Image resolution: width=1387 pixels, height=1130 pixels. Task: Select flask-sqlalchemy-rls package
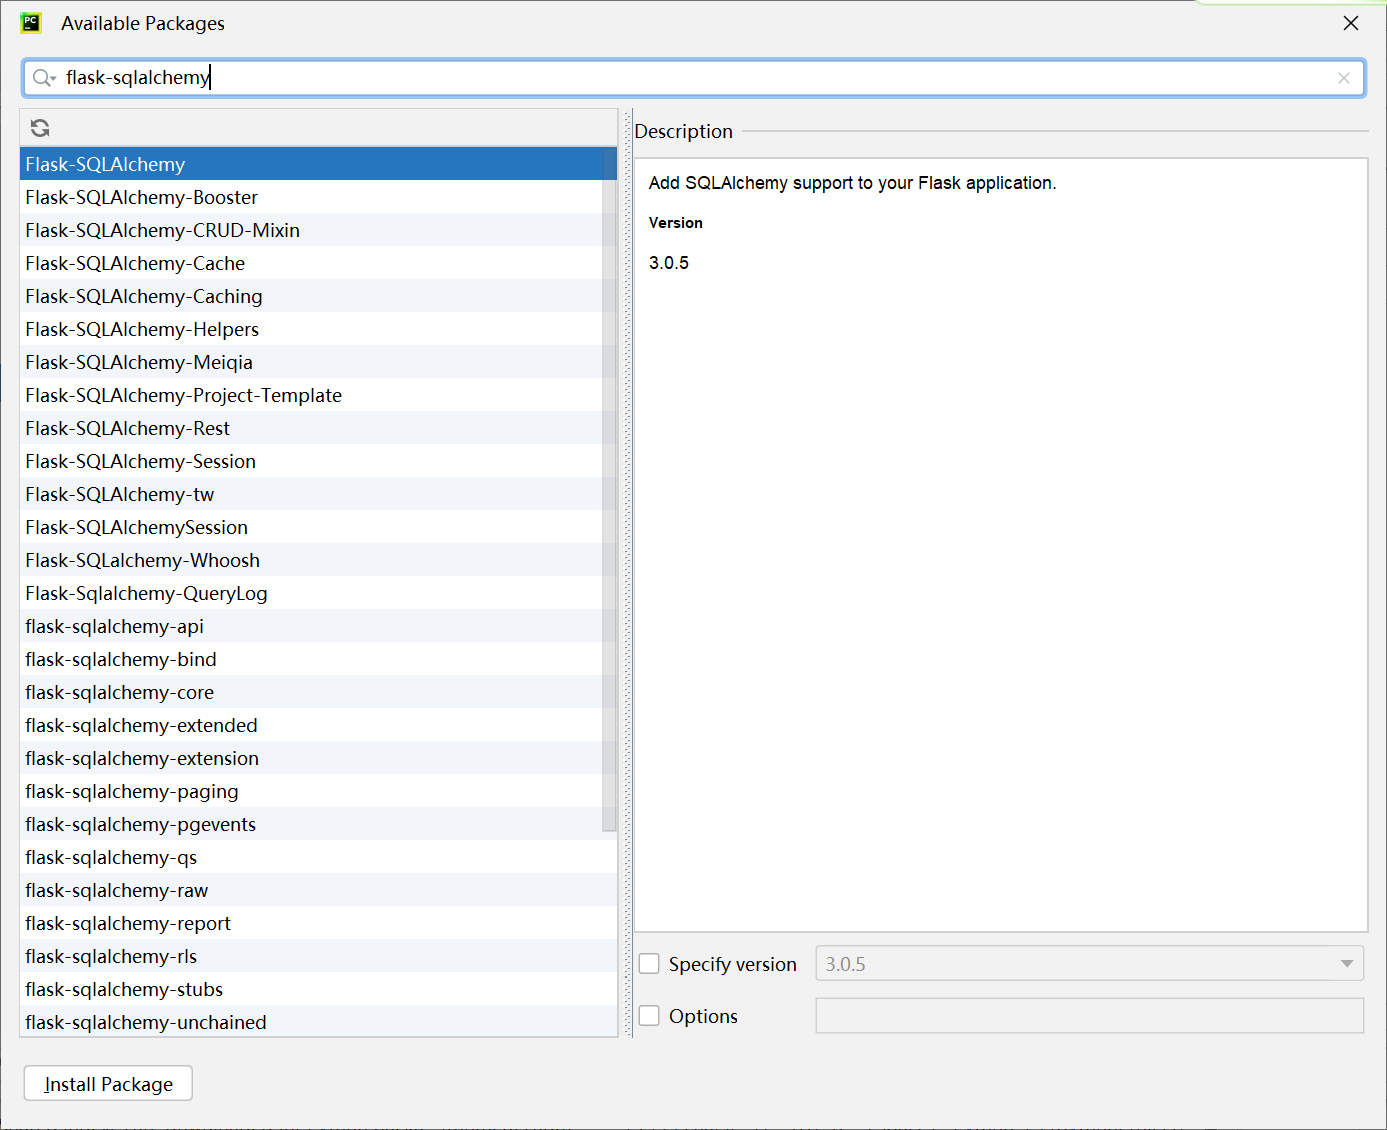[x=318, y=956]
